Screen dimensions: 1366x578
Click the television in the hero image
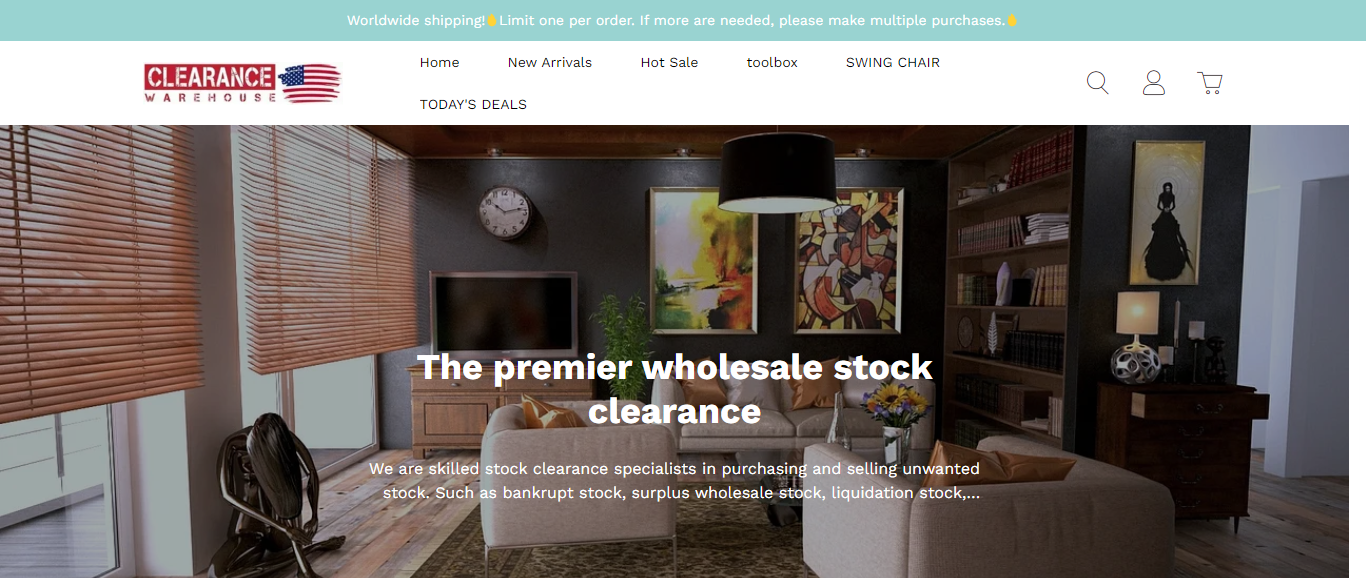(x=503, y=312)
